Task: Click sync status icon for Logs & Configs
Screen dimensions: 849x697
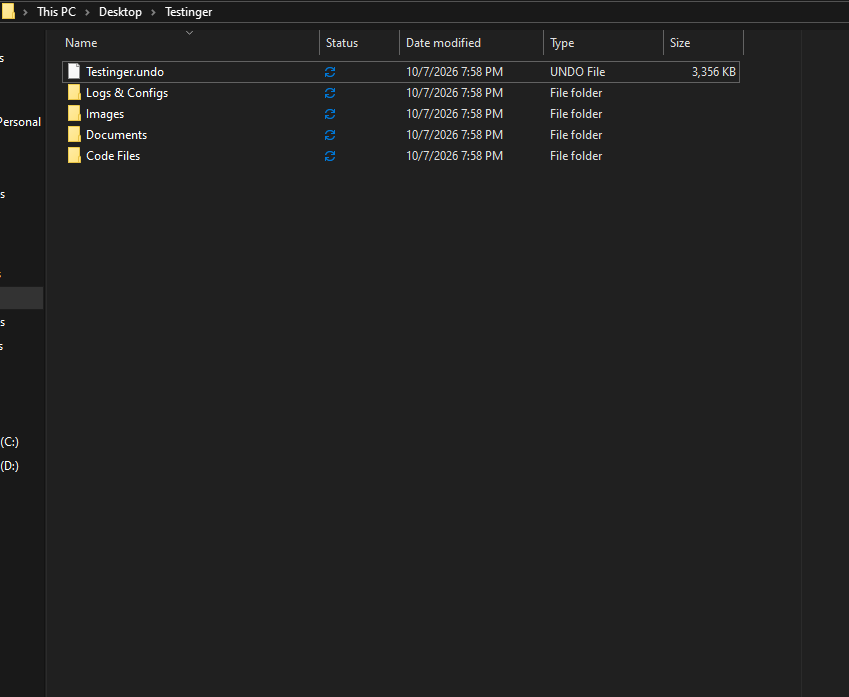Action: (x=330, y=93)
